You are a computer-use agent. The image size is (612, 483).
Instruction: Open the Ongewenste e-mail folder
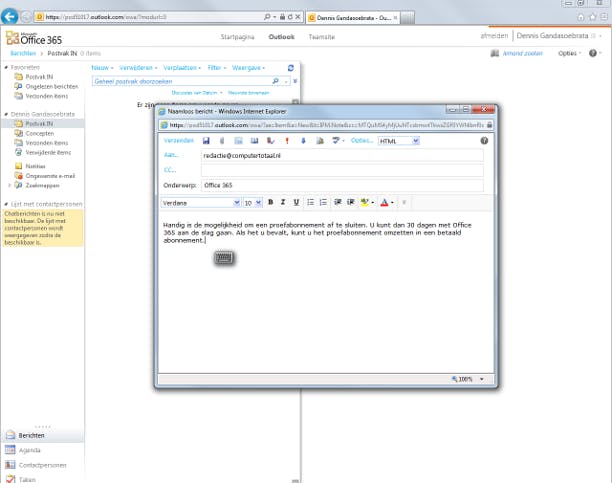(x=50, y=176)
